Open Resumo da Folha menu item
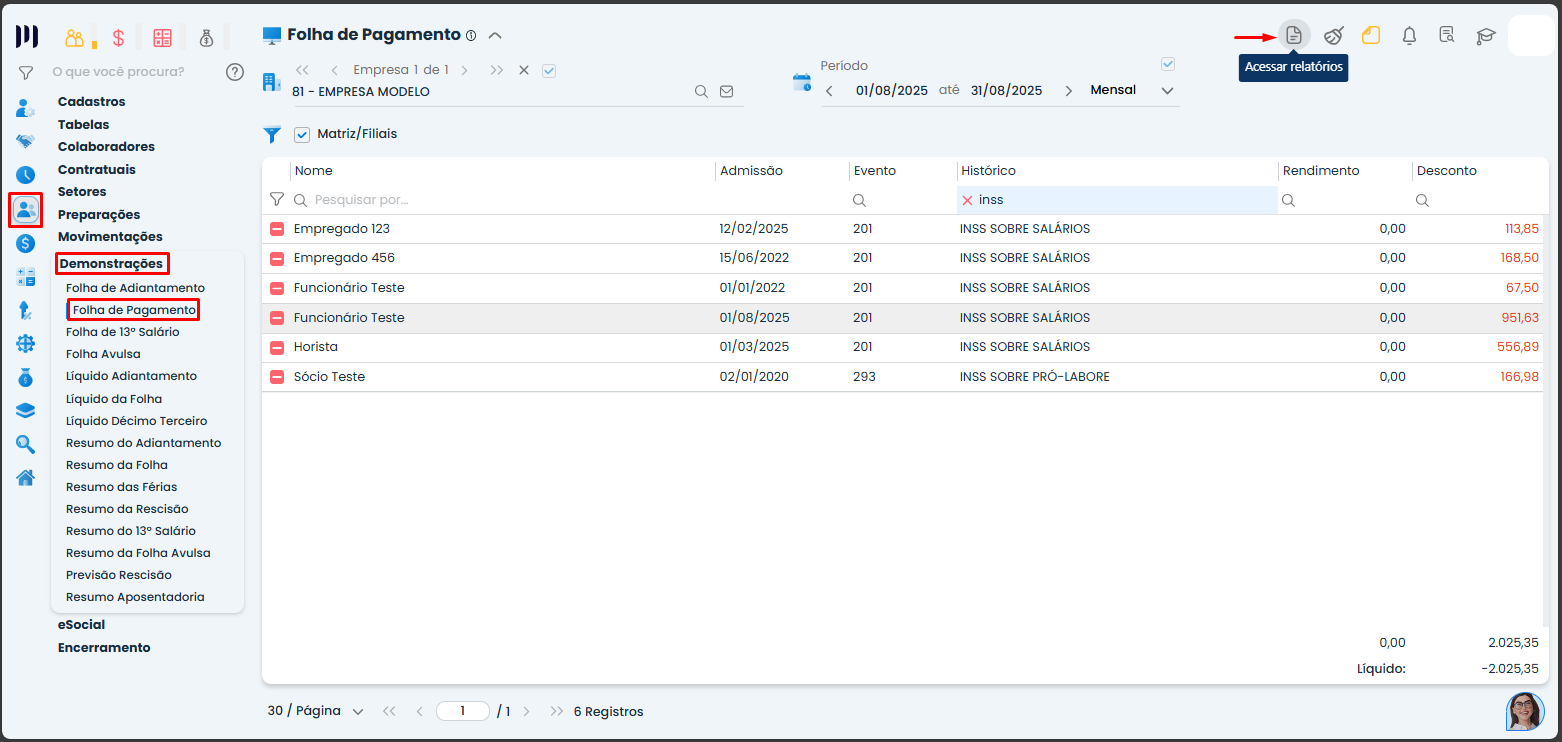1562x742 pixels. pyautogui.click(x=117, y=465)
